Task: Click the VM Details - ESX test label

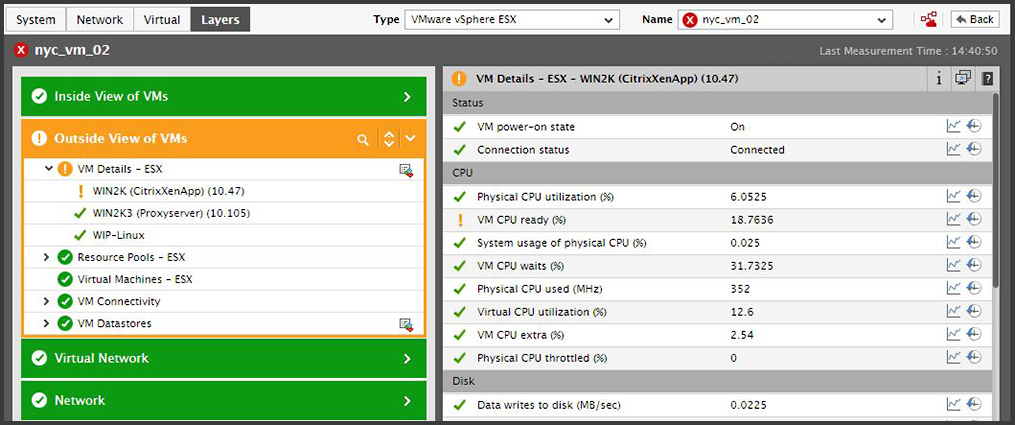Action: 120,169
